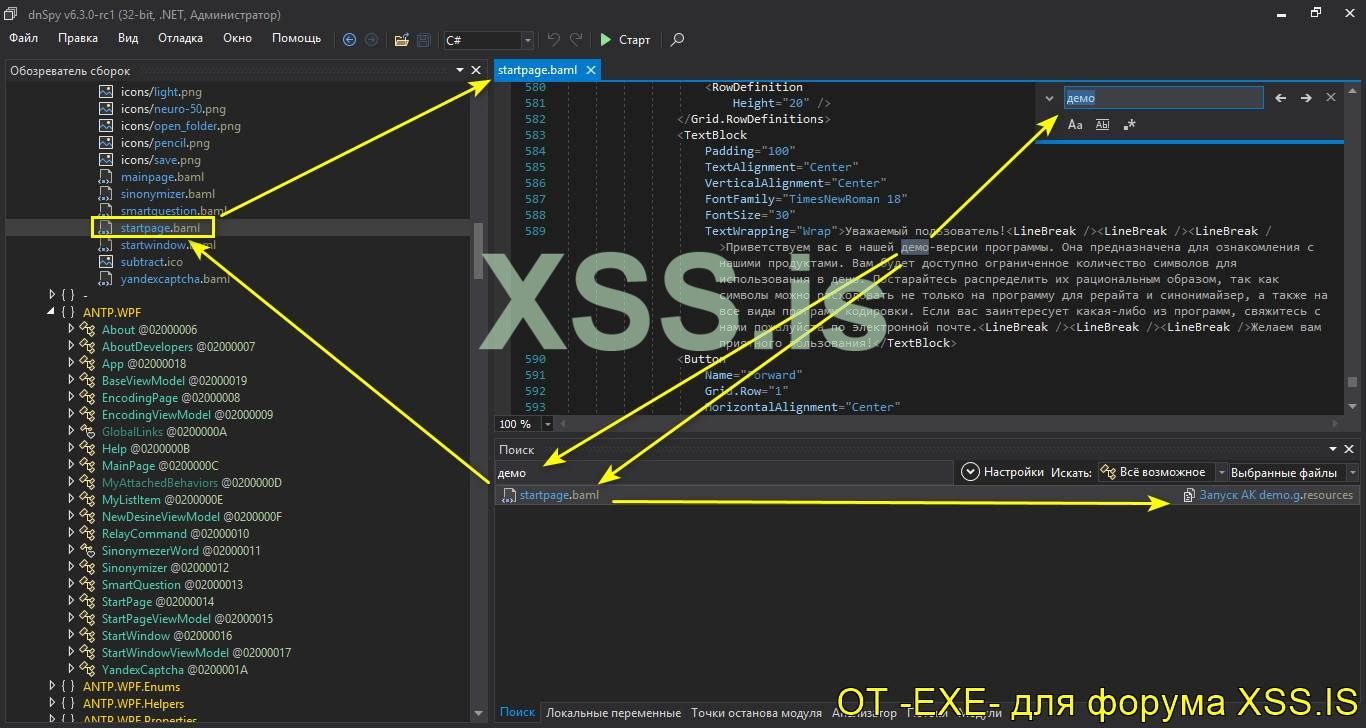The height and width of the screenshot is (728, 1366).
Task: Select the EncodingViewModel @02000009 class
Action: (187, 414)
